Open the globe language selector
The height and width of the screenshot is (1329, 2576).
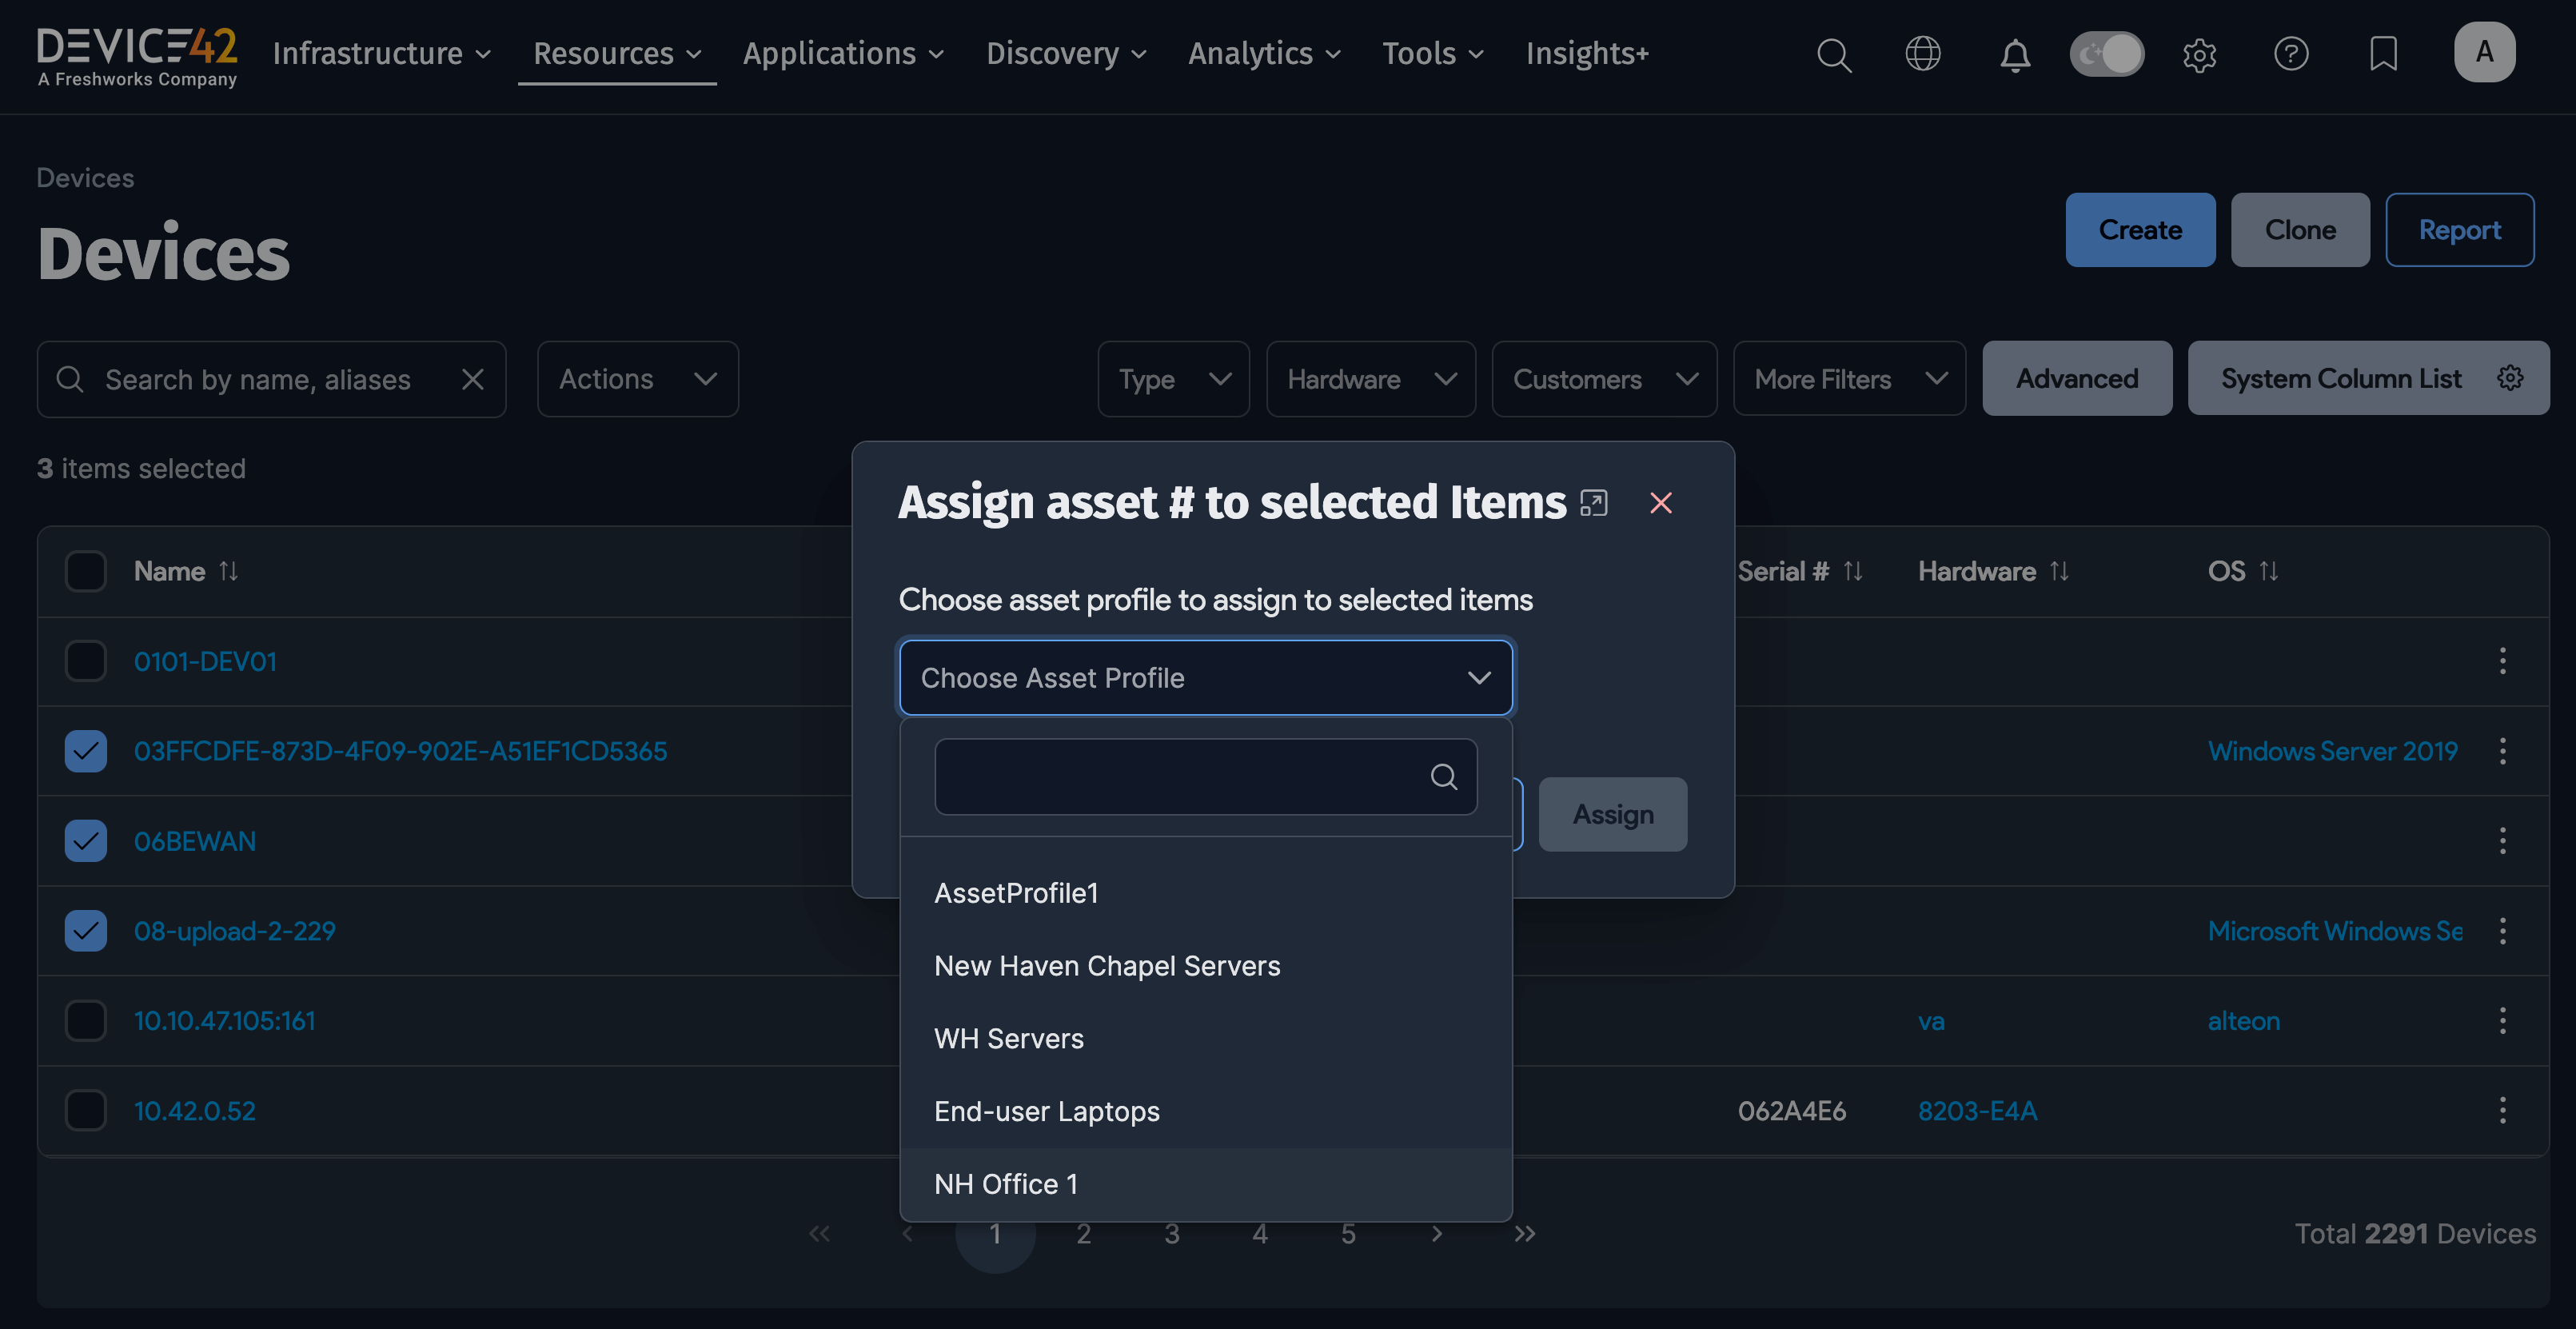[x=1923, y=54]
